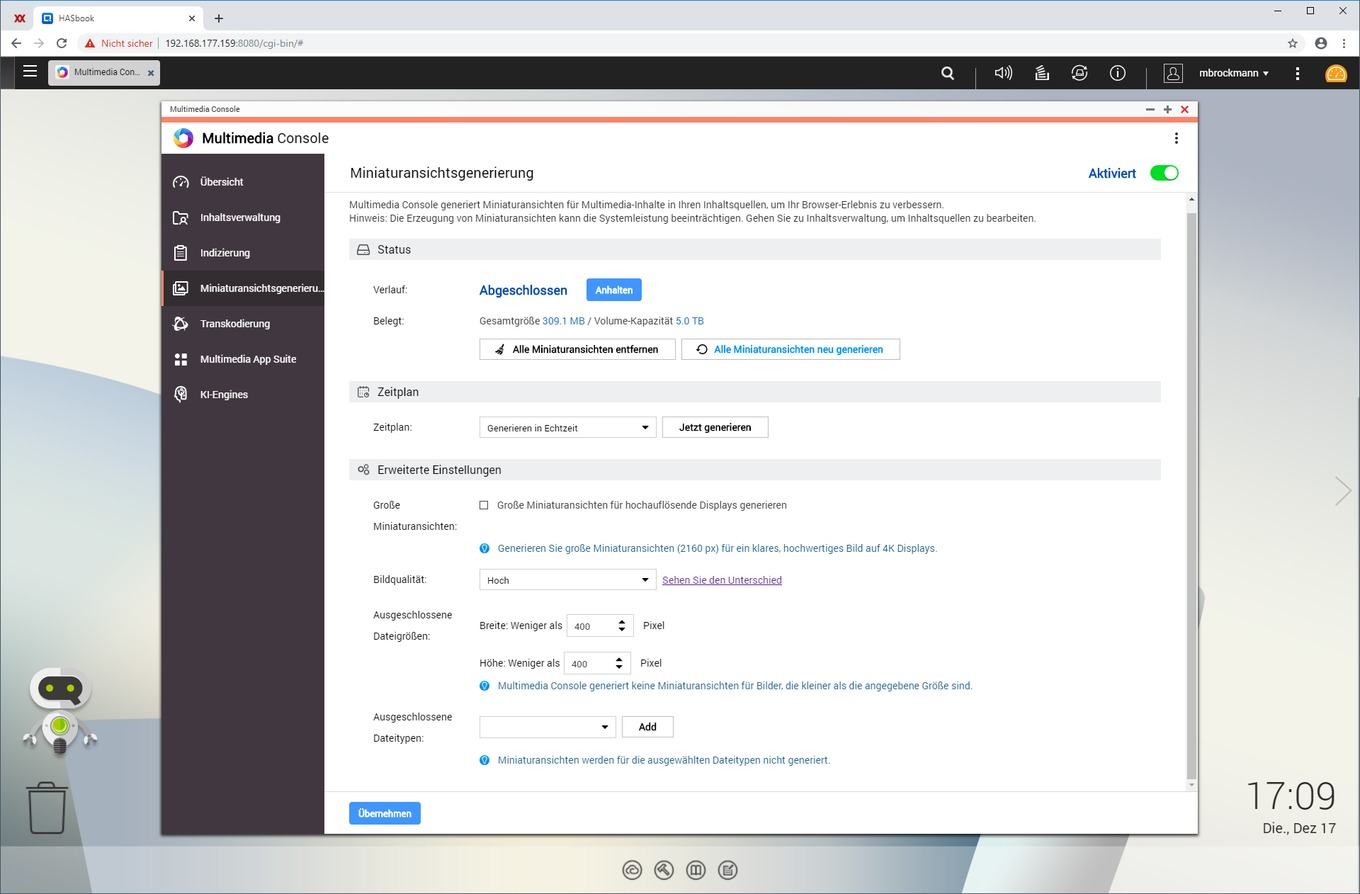
Task: Open Transkodierung in the sidebar
Action: point(243,324)
